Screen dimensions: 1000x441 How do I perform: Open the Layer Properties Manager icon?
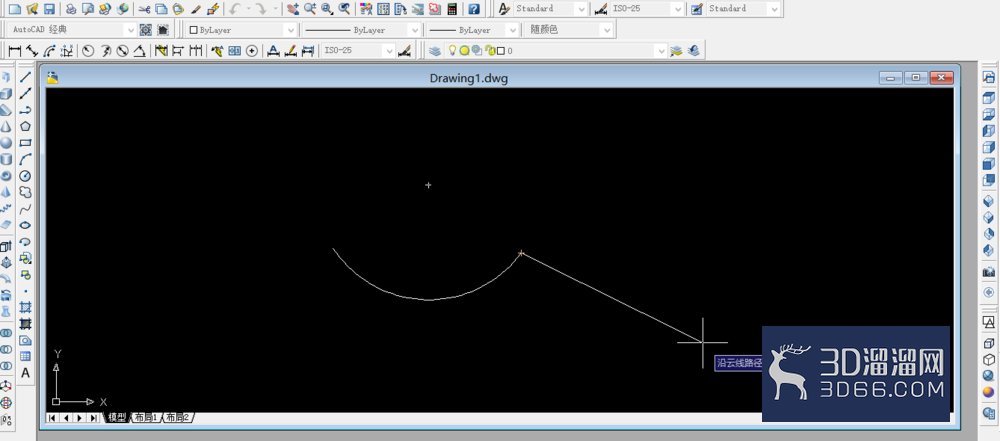point(434,51)
